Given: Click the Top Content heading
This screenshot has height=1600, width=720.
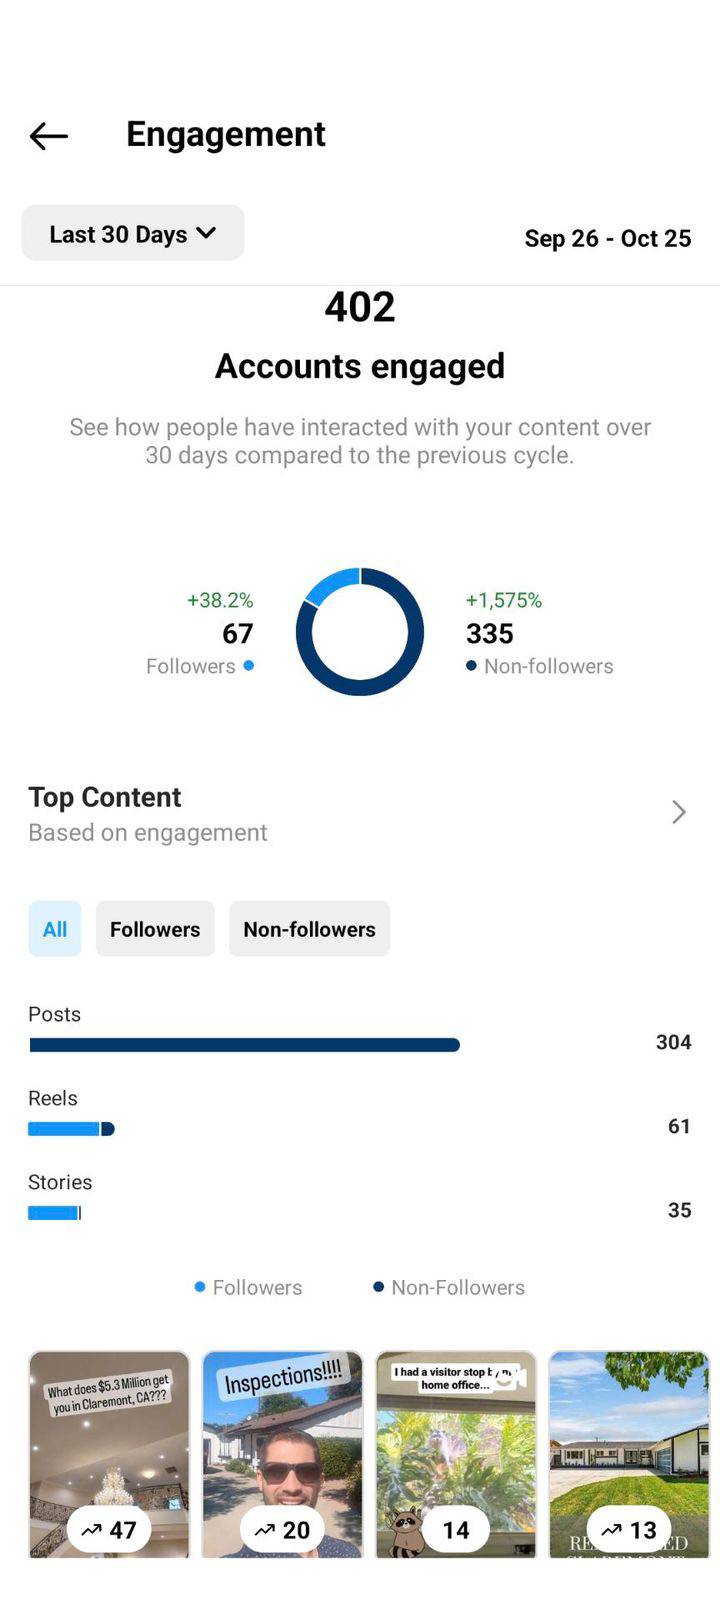Looking at the screenshot, I should click(x=105, y=797).
